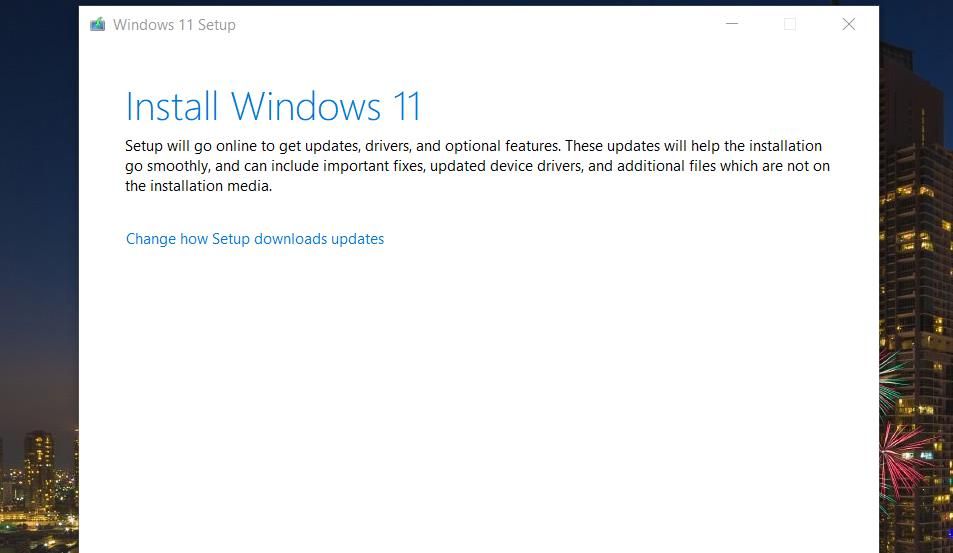953x553 pixels.
Task: Open the Change how Setup downloads updates link
Action: click(x=255, y=239)
